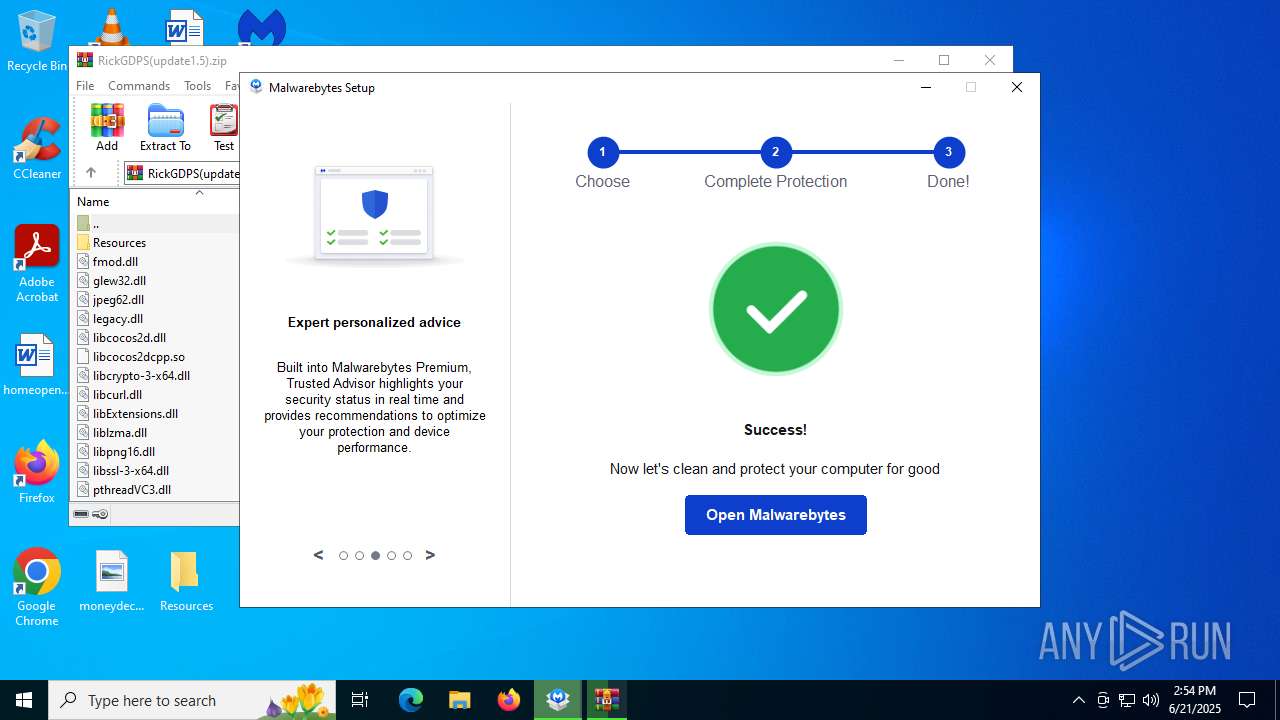Screen dimensions: 1280x720
Task: Click the WinRAR address path field
Action: [182, 173]
